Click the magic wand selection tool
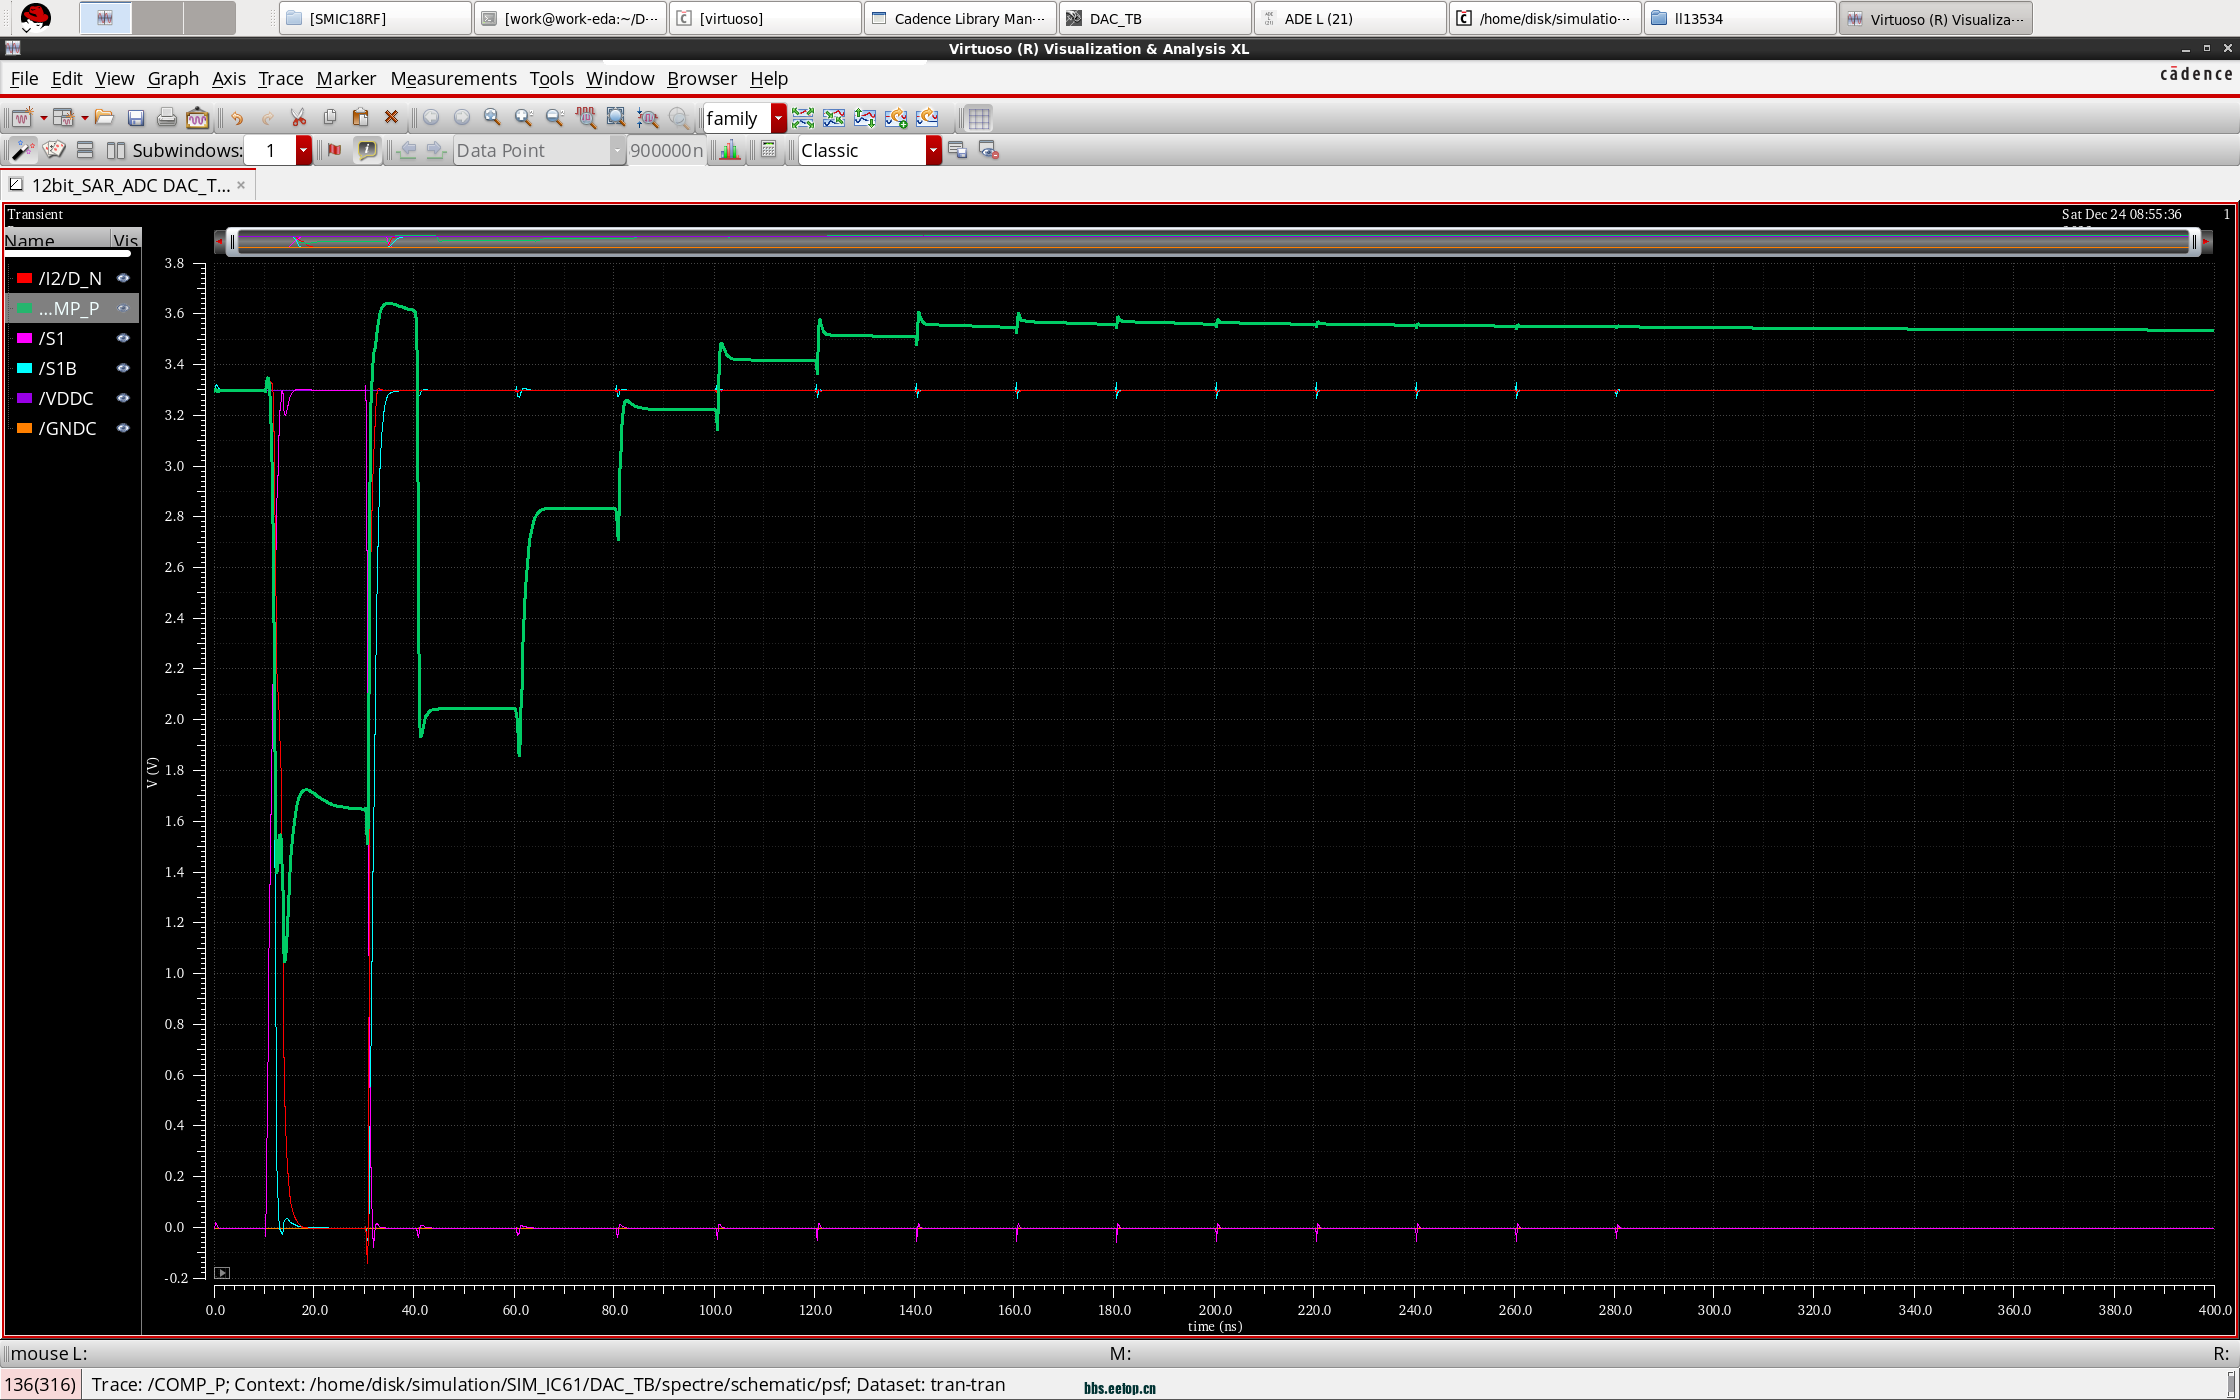 tap(22, 150)
